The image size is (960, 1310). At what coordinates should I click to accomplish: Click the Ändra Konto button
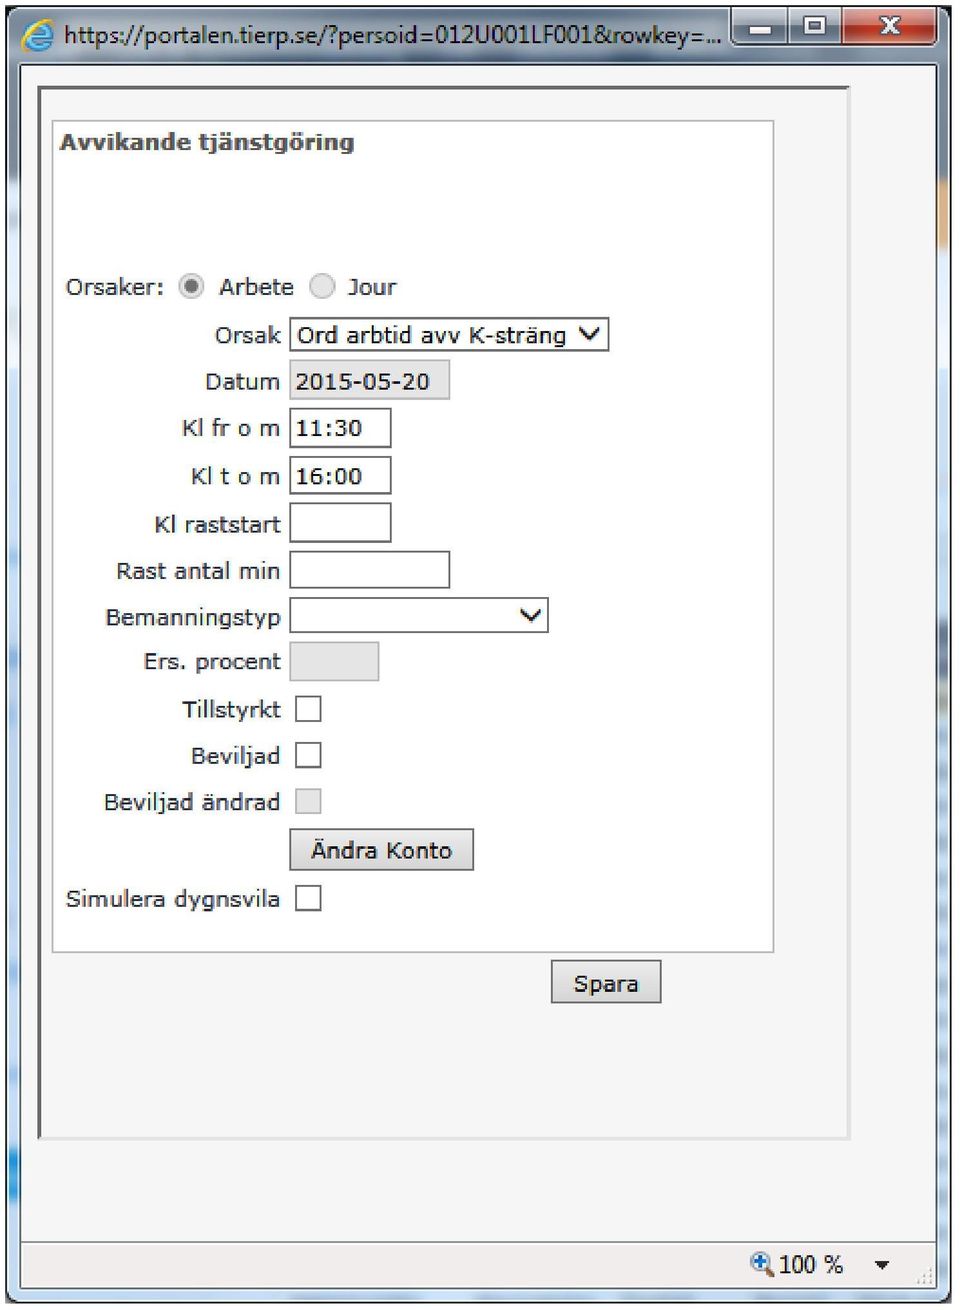[x=381, y=850]
